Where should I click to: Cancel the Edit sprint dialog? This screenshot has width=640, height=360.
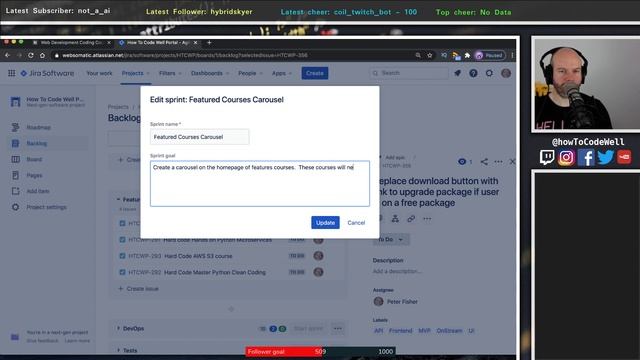(356, 222)
